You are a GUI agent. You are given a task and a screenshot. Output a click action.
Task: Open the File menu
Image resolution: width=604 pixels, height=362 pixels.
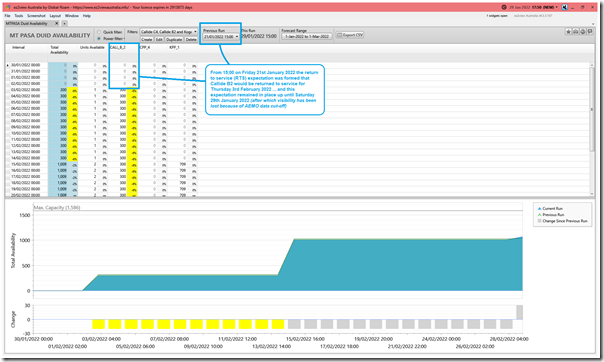7,16
